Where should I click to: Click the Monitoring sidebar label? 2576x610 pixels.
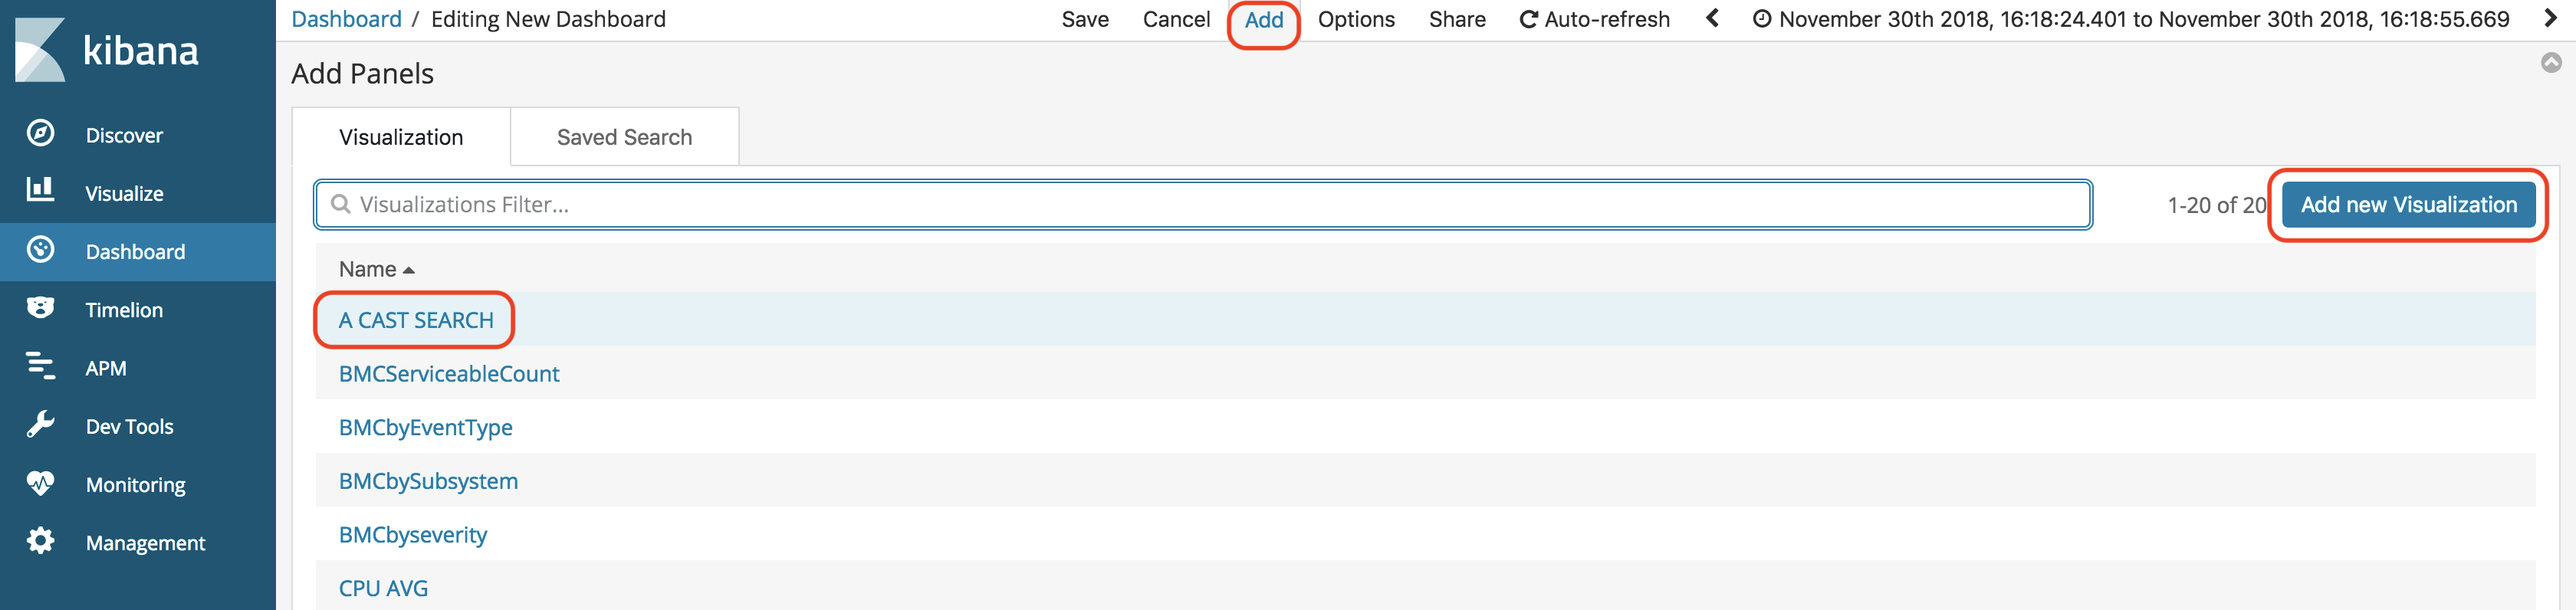[136, 485]
